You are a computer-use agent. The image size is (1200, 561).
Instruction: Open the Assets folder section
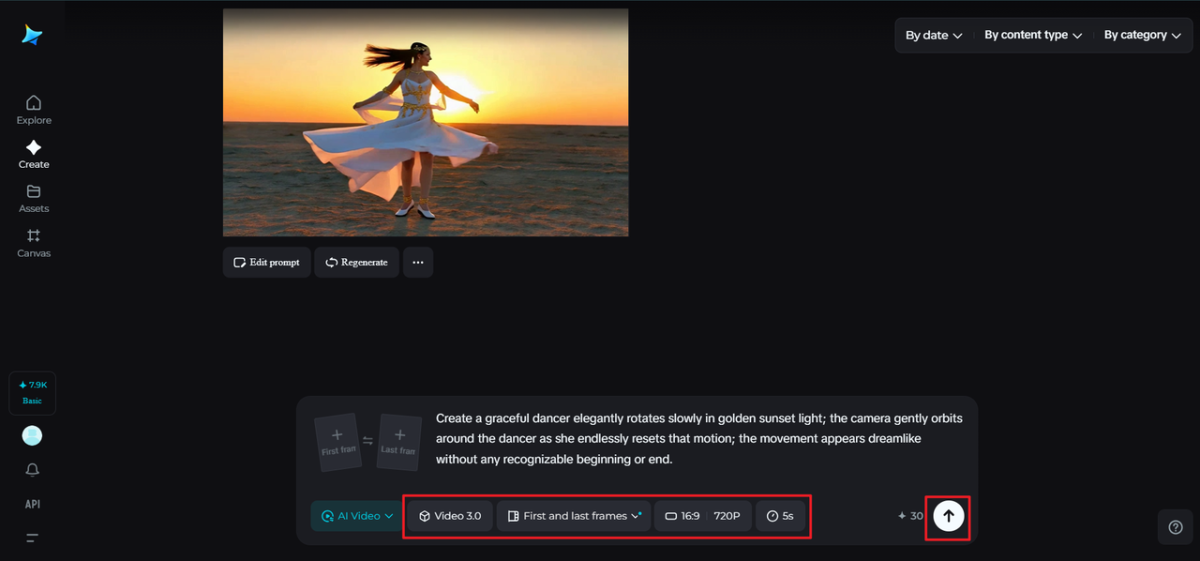tap(33, 198)
